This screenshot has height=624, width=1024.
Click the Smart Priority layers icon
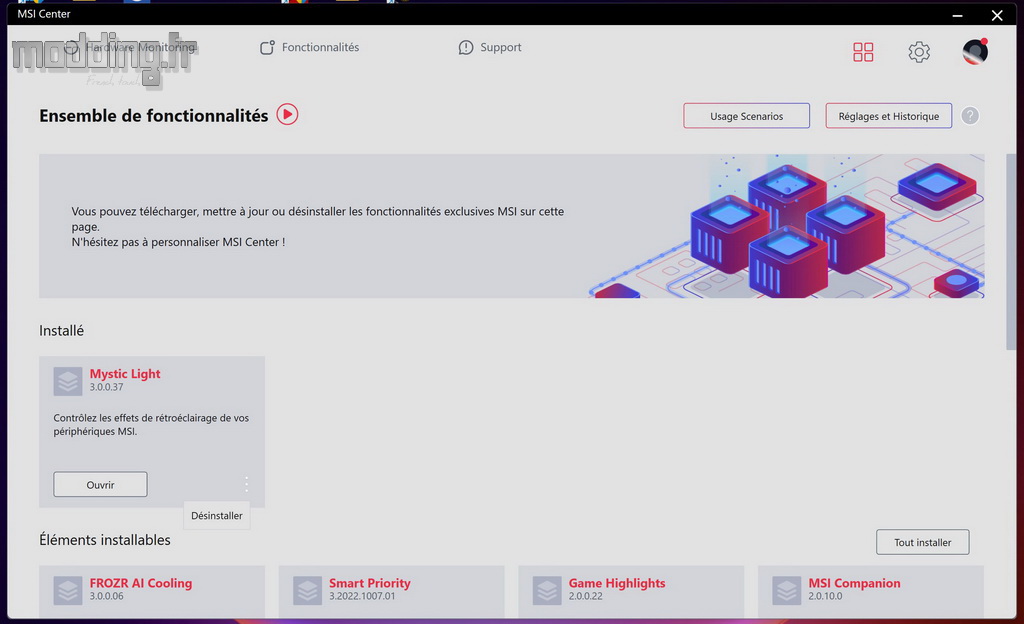pyautogui.click(x=308, y=590)
